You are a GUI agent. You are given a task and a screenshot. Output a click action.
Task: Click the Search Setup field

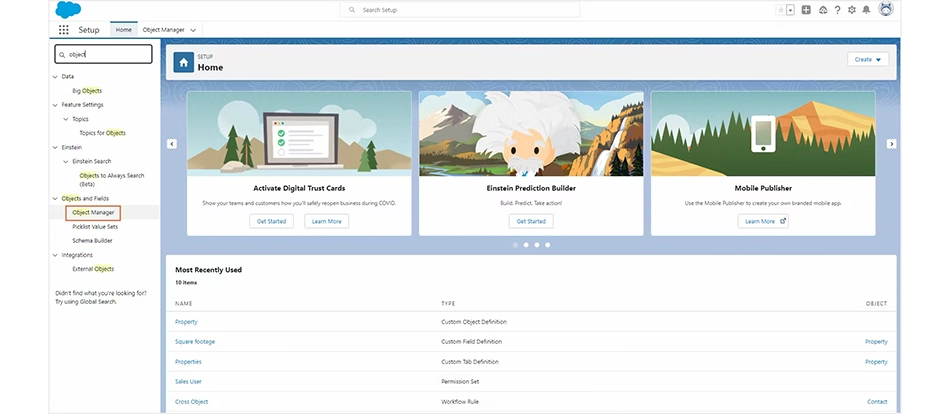coord(460,10)
